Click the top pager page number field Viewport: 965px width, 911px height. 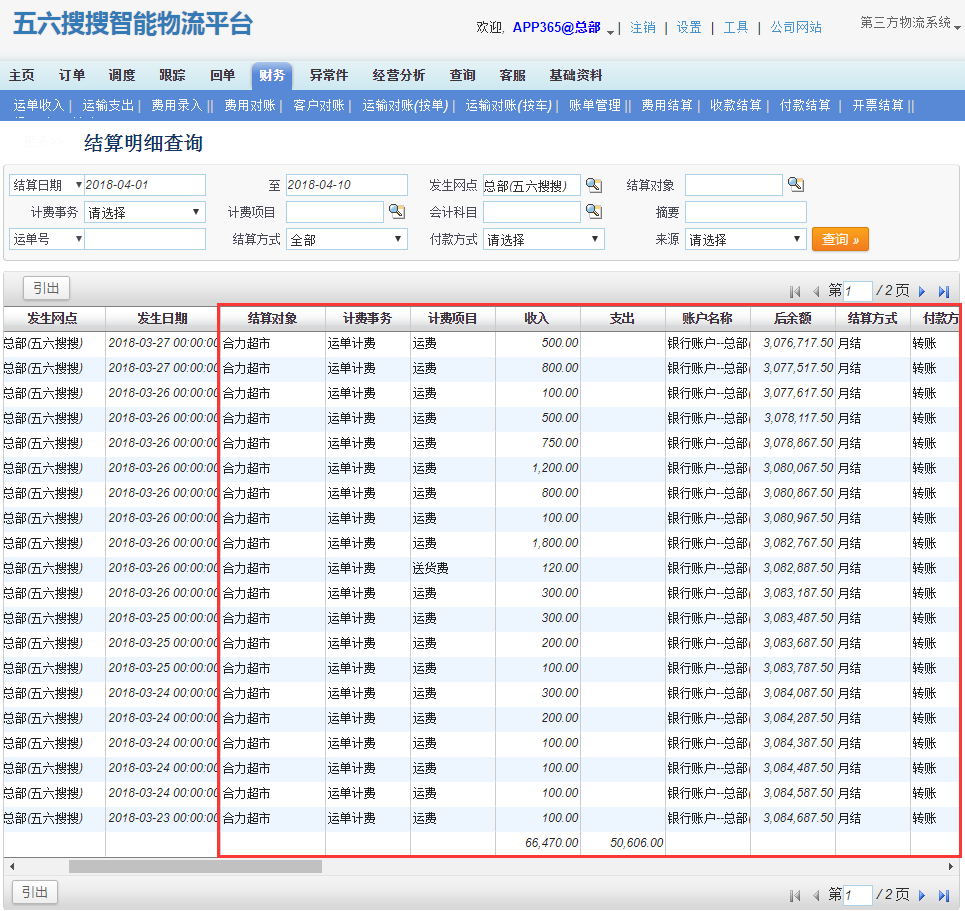857,291
